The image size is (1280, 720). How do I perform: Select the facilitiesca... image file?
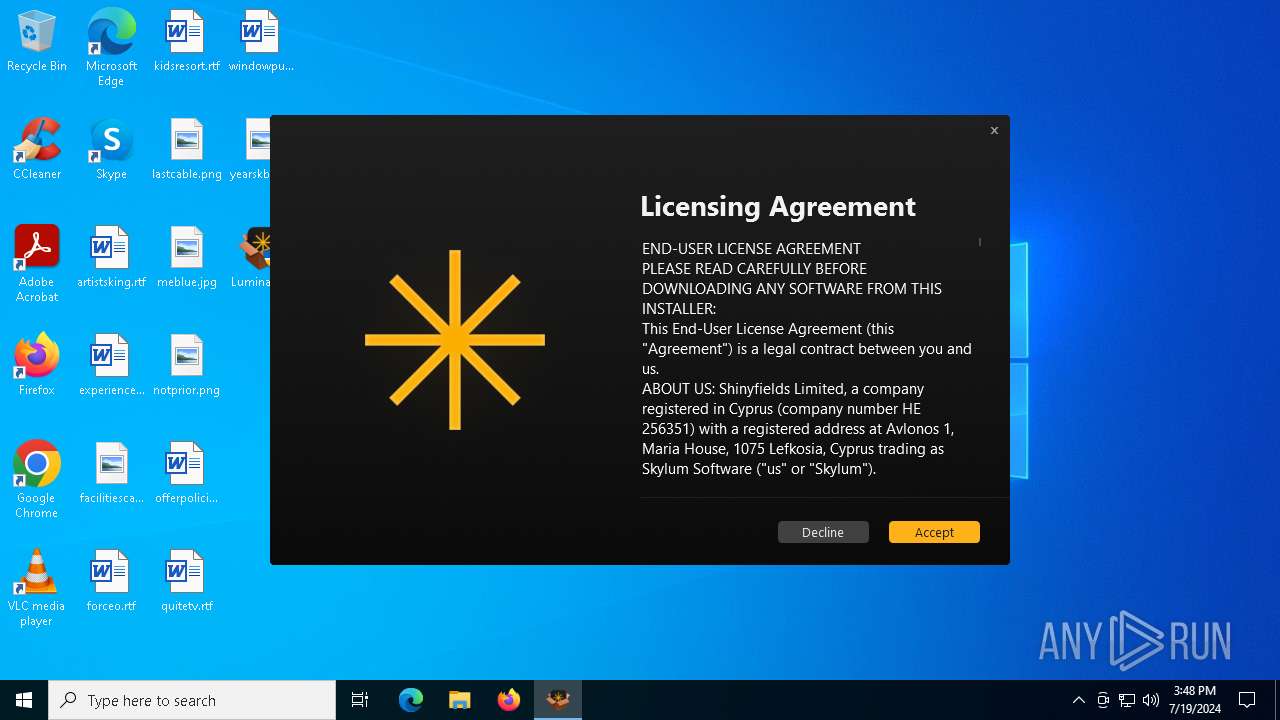(x=111, y=474)
